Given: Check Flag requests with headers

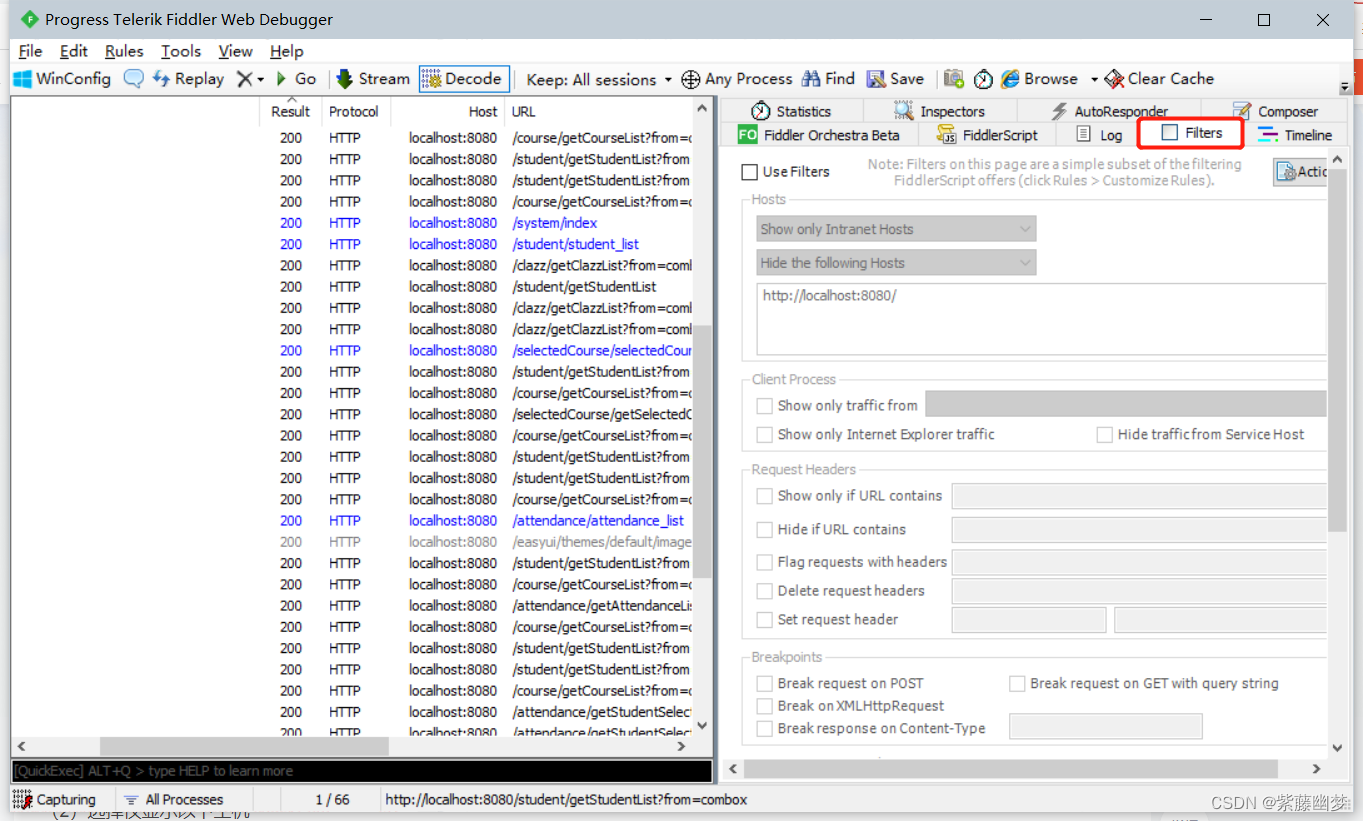Looking at the screenshot, I should pos(765,562).
